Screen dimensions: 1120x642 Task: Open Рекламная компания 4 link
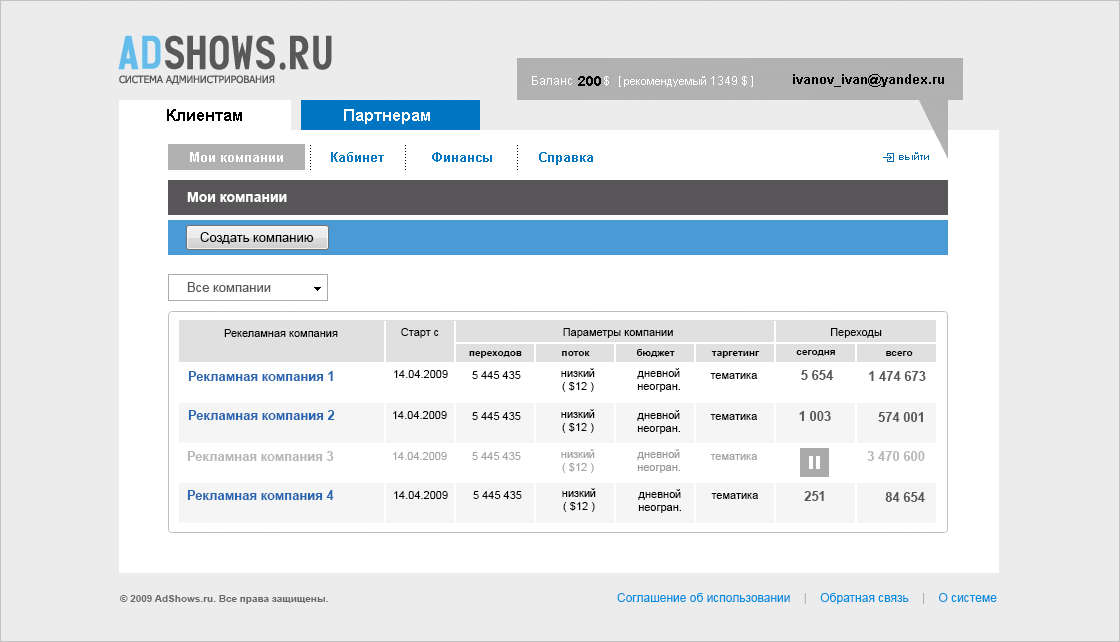(260, 496)
